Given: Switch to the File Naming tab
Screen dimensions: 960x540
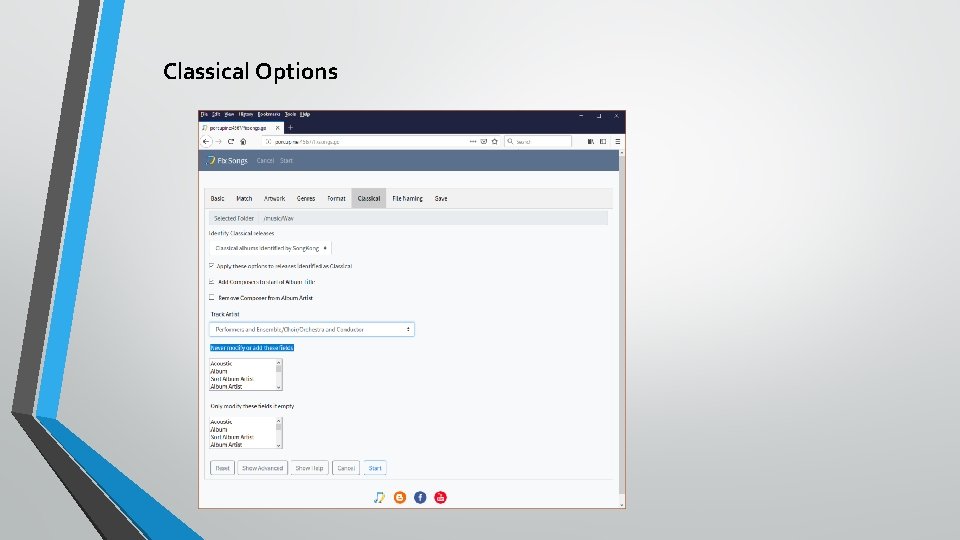Looking at the screenshot, I should pyautogui.click(x=407, y=198).
